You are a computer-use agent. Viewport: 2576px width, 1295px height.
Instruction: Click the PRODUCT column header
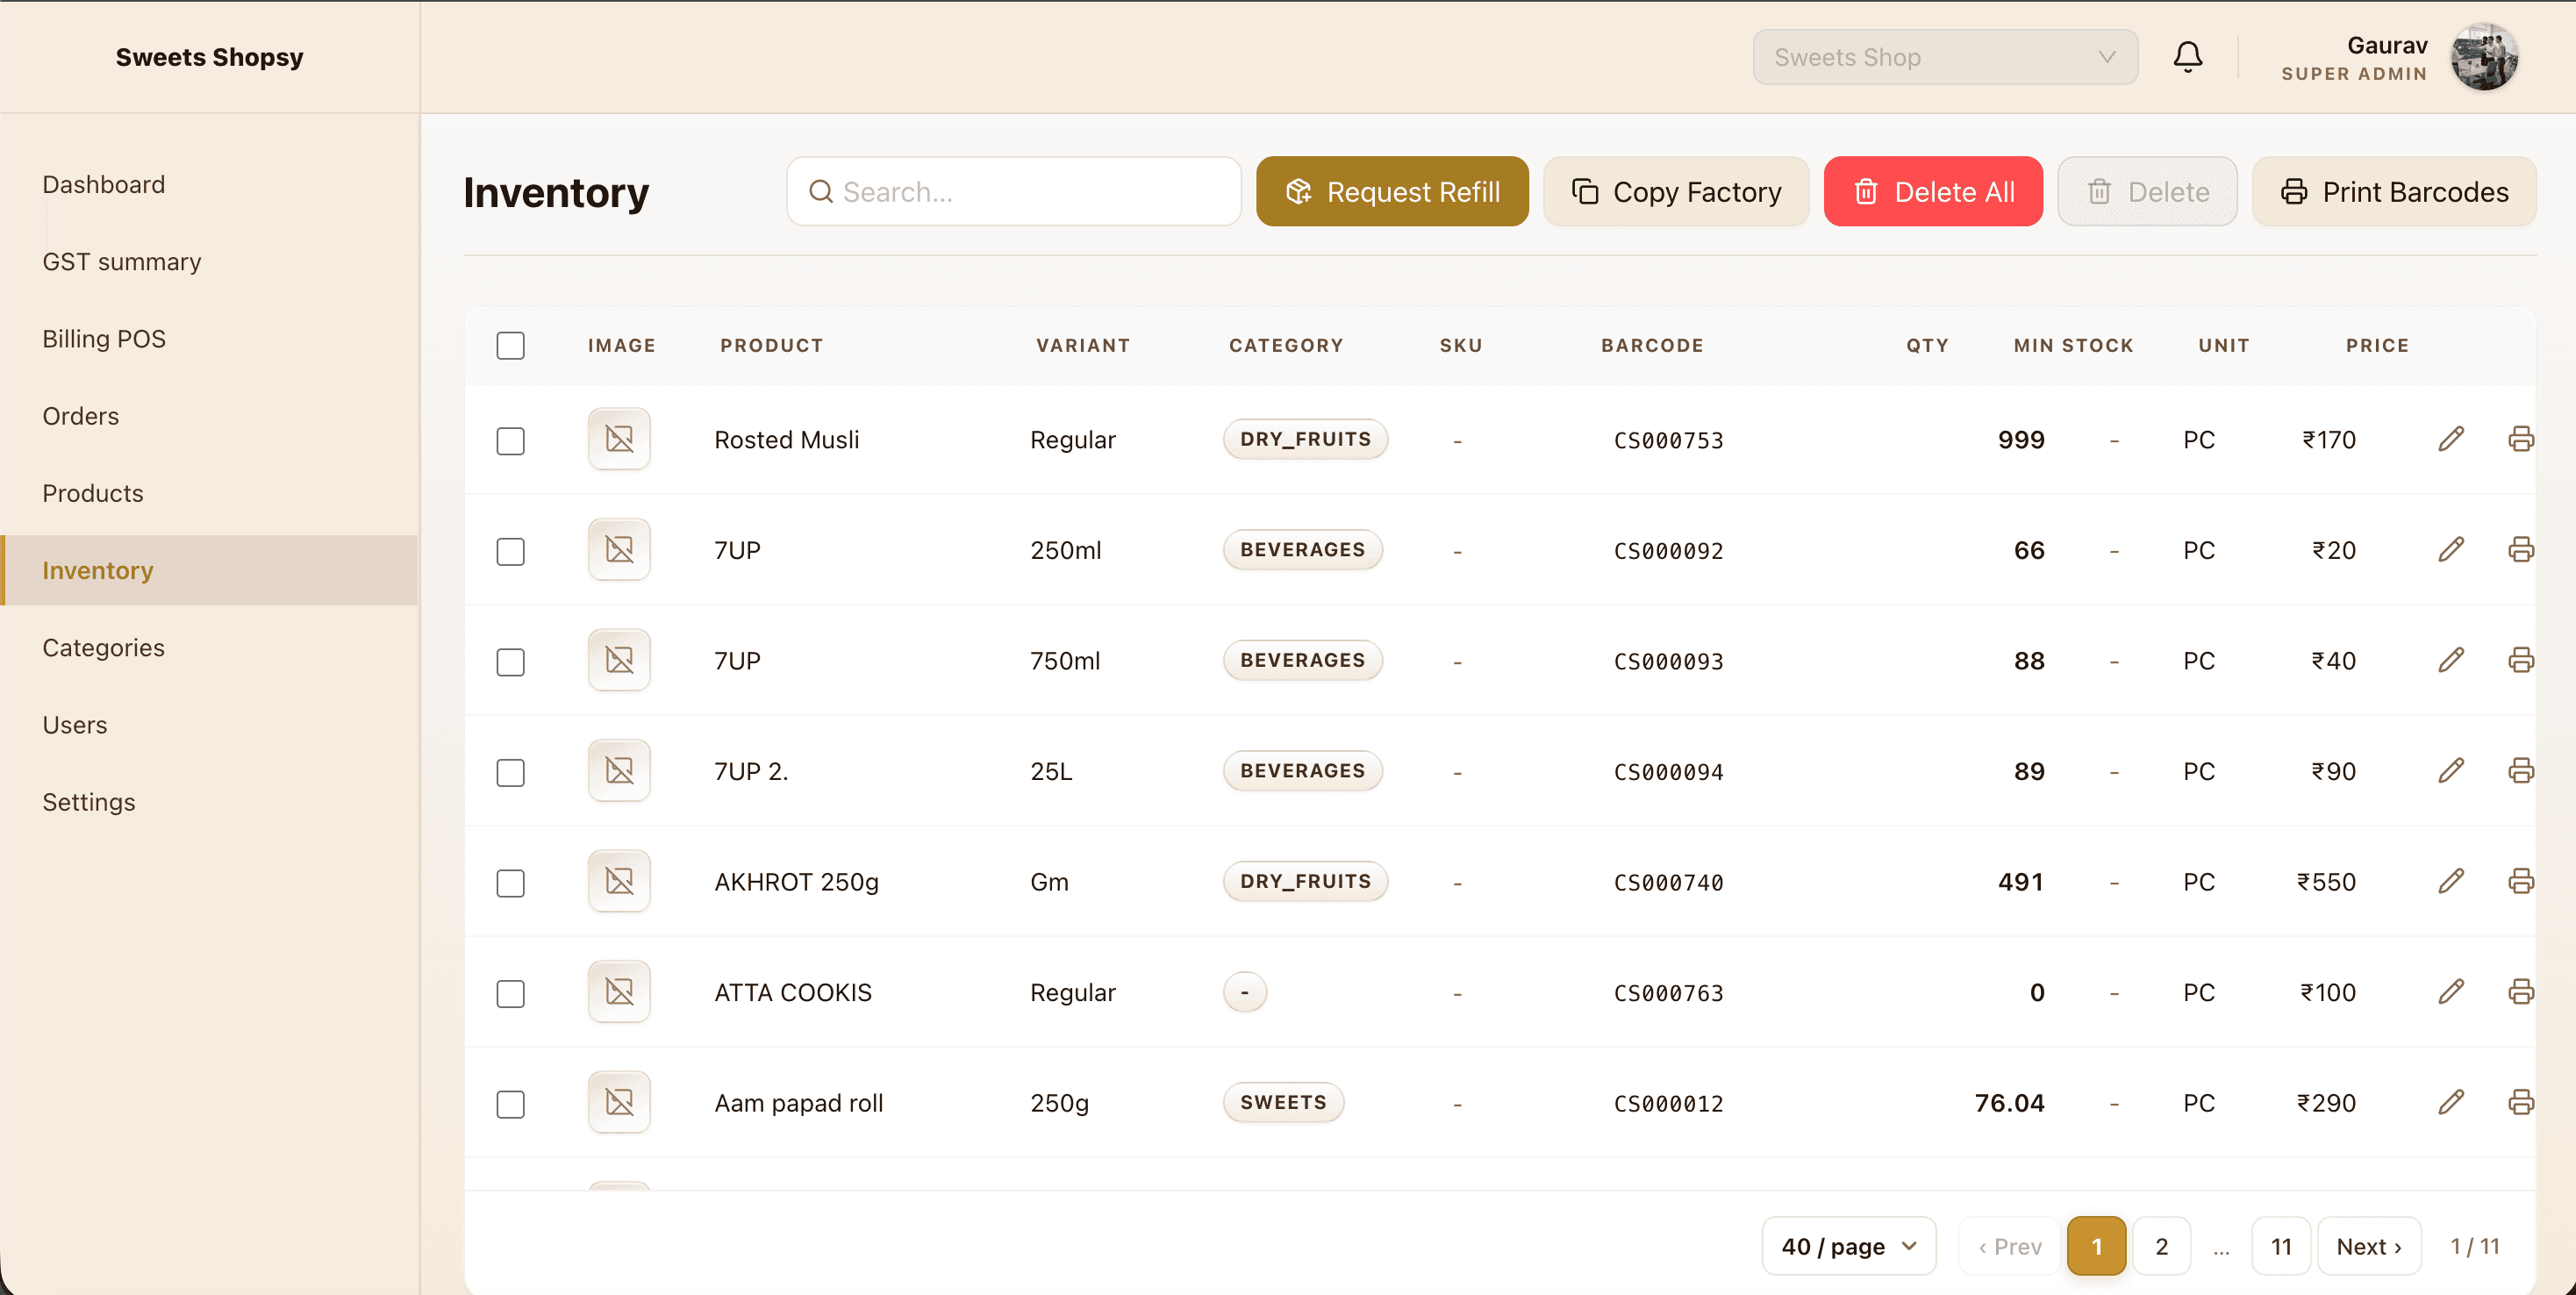[x=771, y=345]
